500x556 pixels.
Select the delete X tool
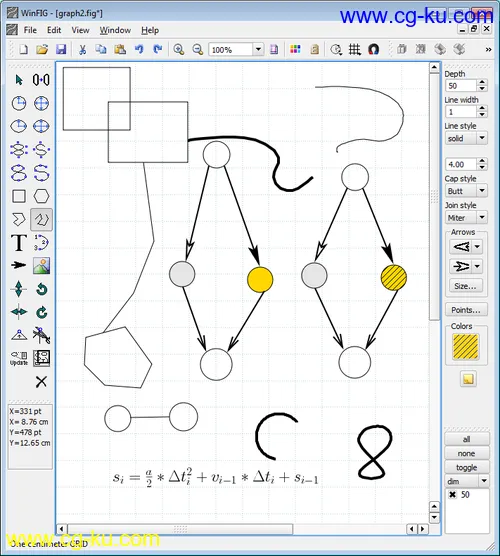coord(41,382)
